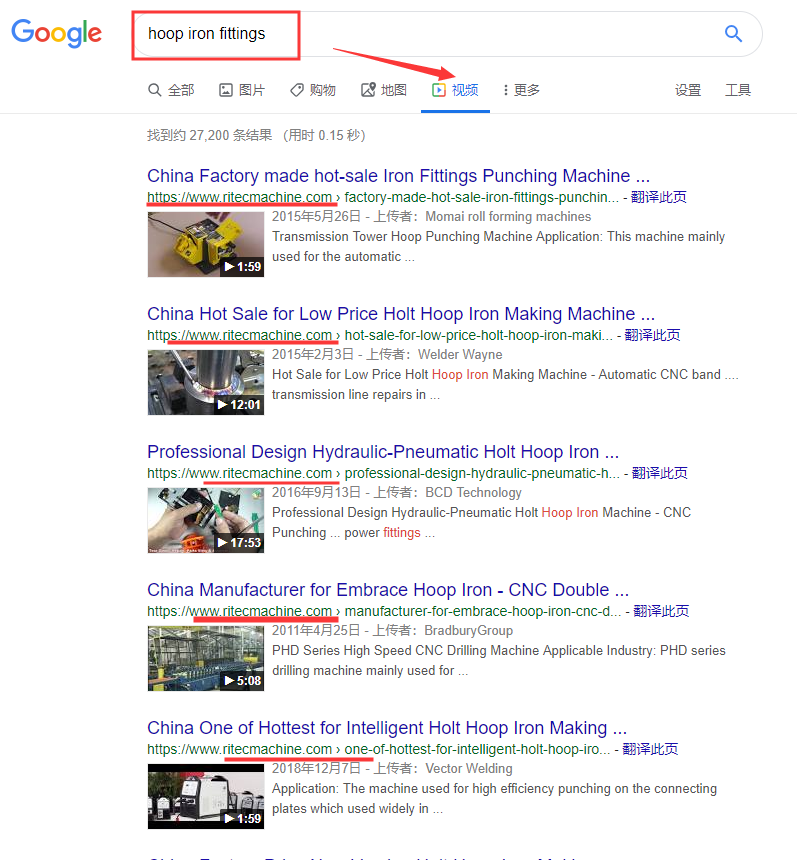
Task: Switch to the 全部 all results tab
Action: [171, 90]
